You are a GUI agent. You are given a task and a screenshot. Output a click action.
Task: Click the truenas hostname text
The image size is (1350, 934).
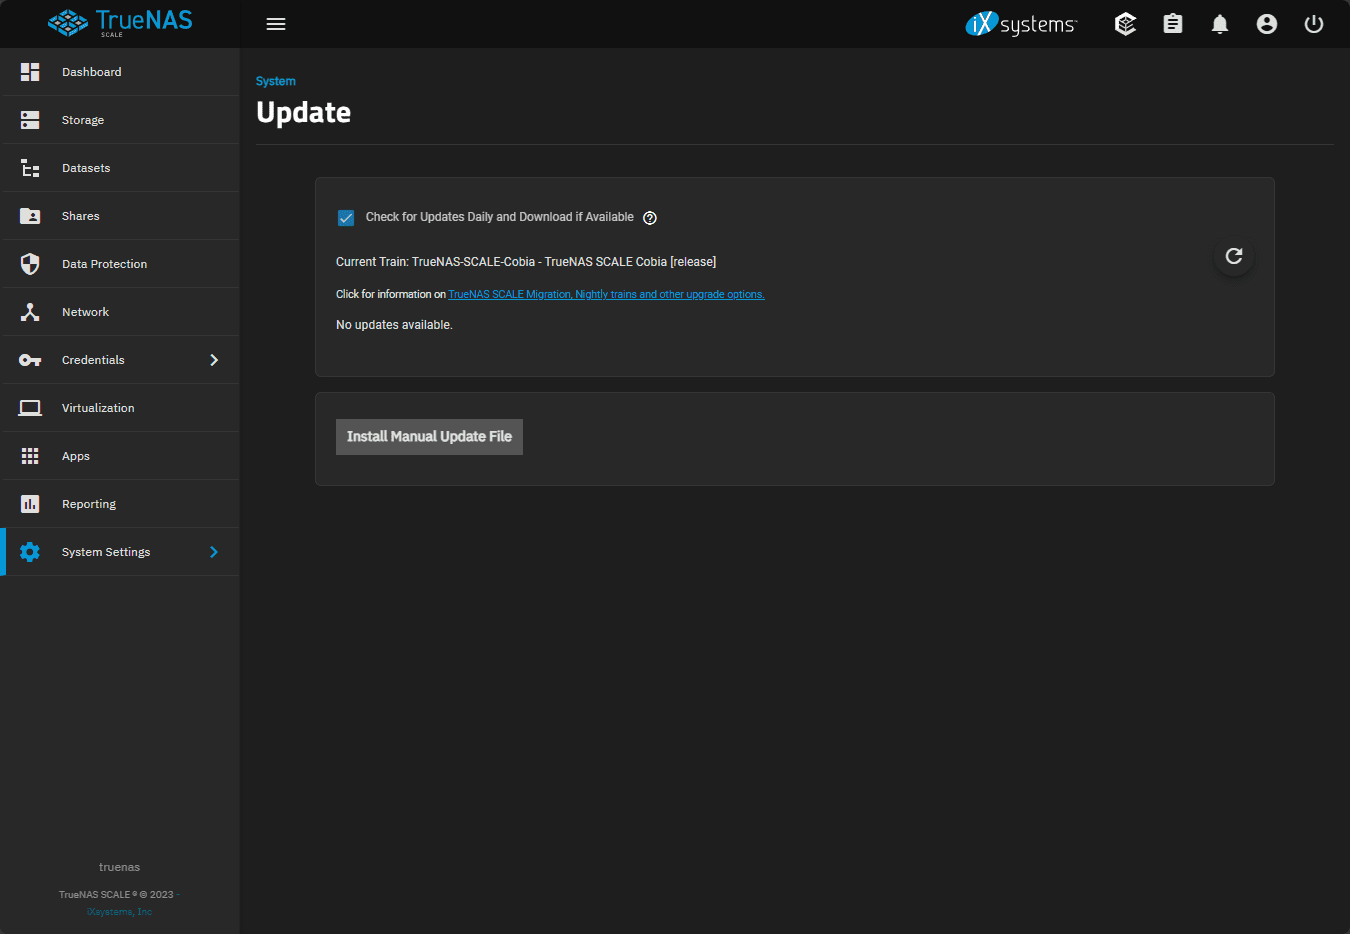[119, 867]
